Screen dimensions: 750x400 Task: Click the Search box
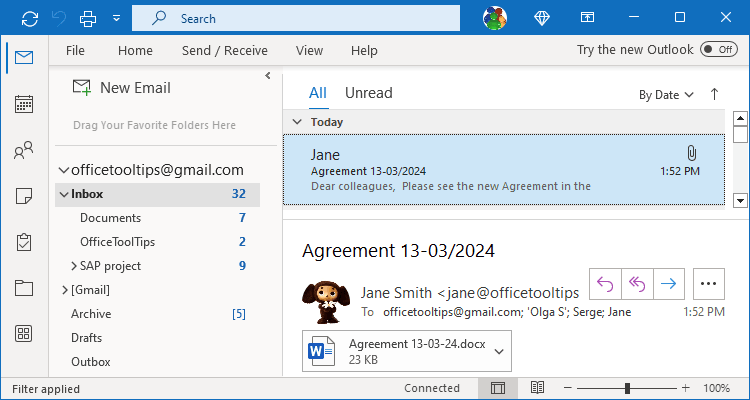[x=296, y=18]
